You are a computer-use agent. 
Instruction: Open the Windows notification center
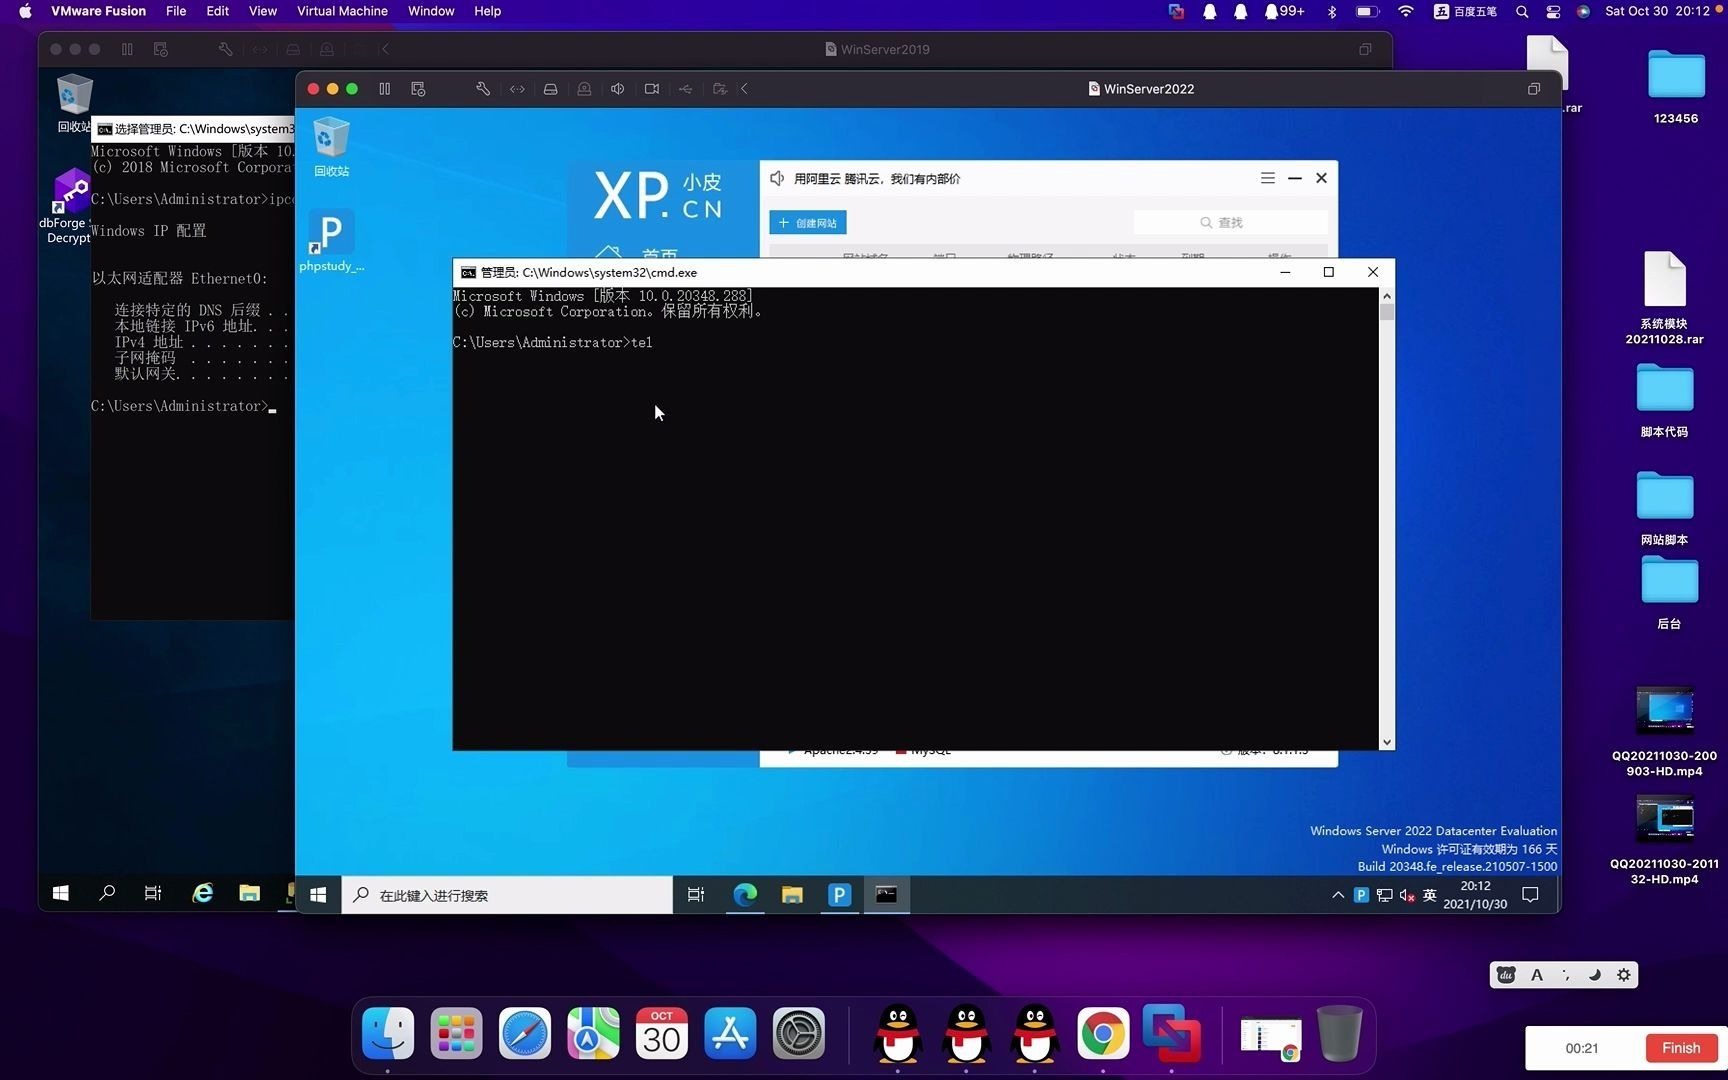coord(1530,895)
